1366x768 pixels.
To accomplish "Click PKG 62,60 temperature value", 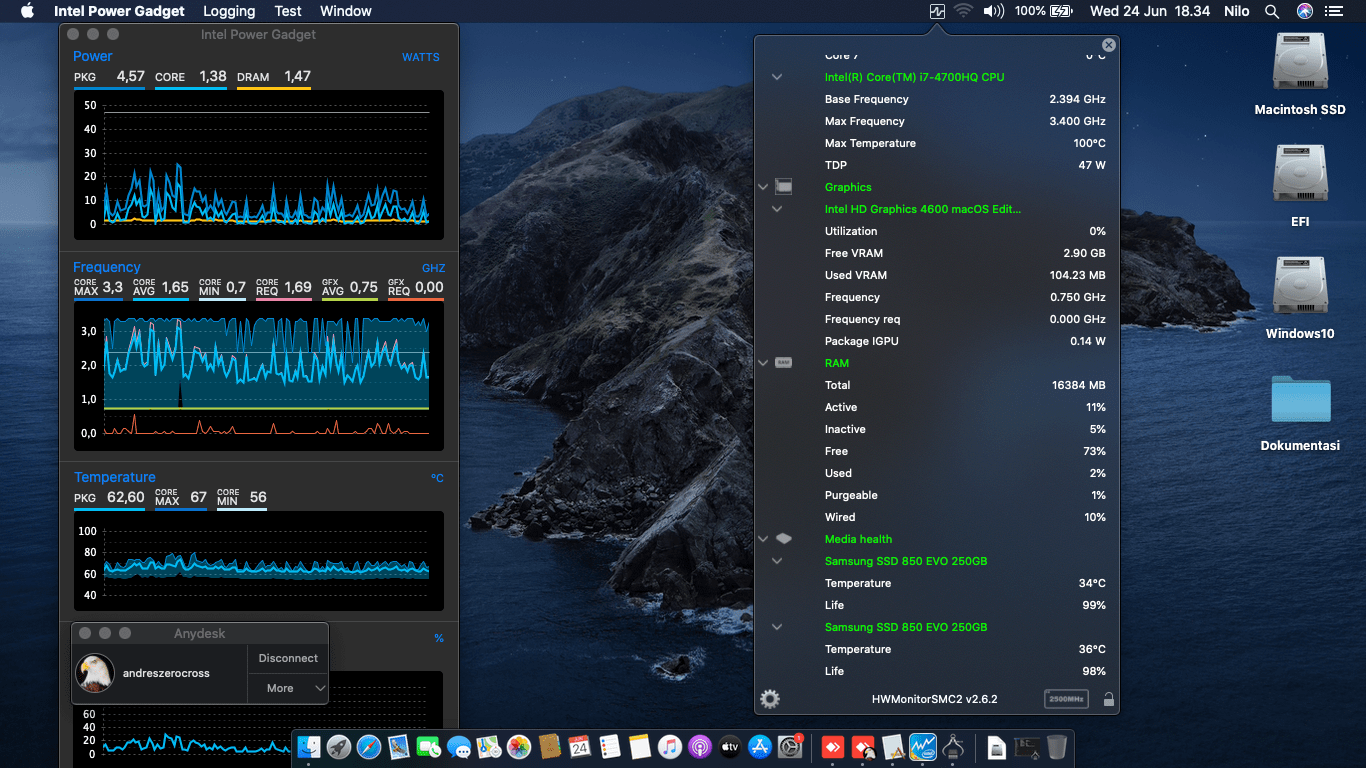I will click(x=109, y=497).
